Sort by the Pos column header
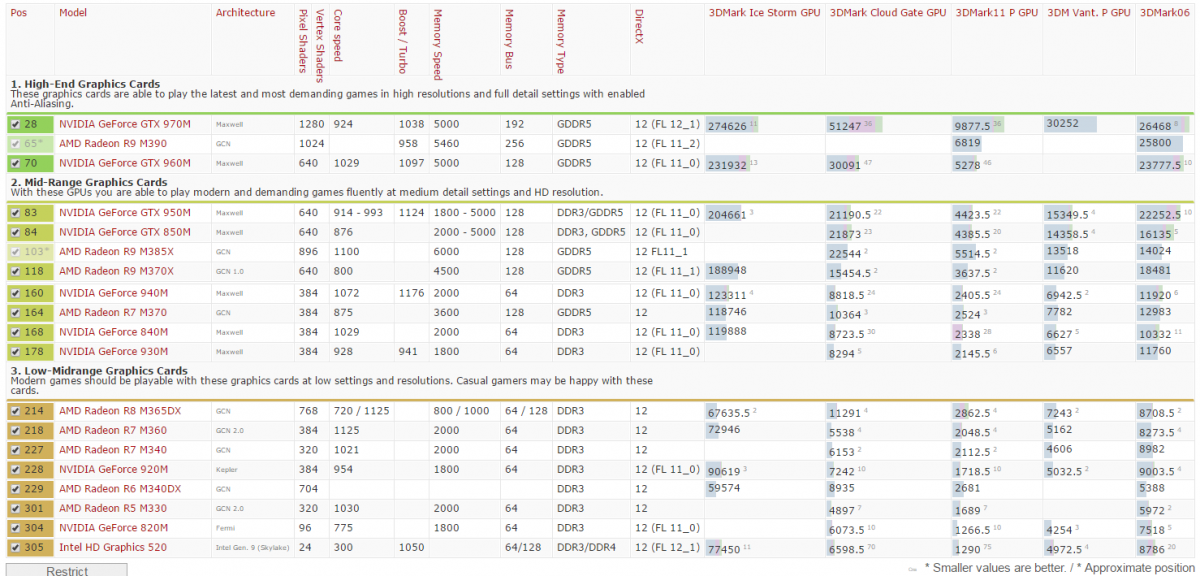 tap(19, 12)
